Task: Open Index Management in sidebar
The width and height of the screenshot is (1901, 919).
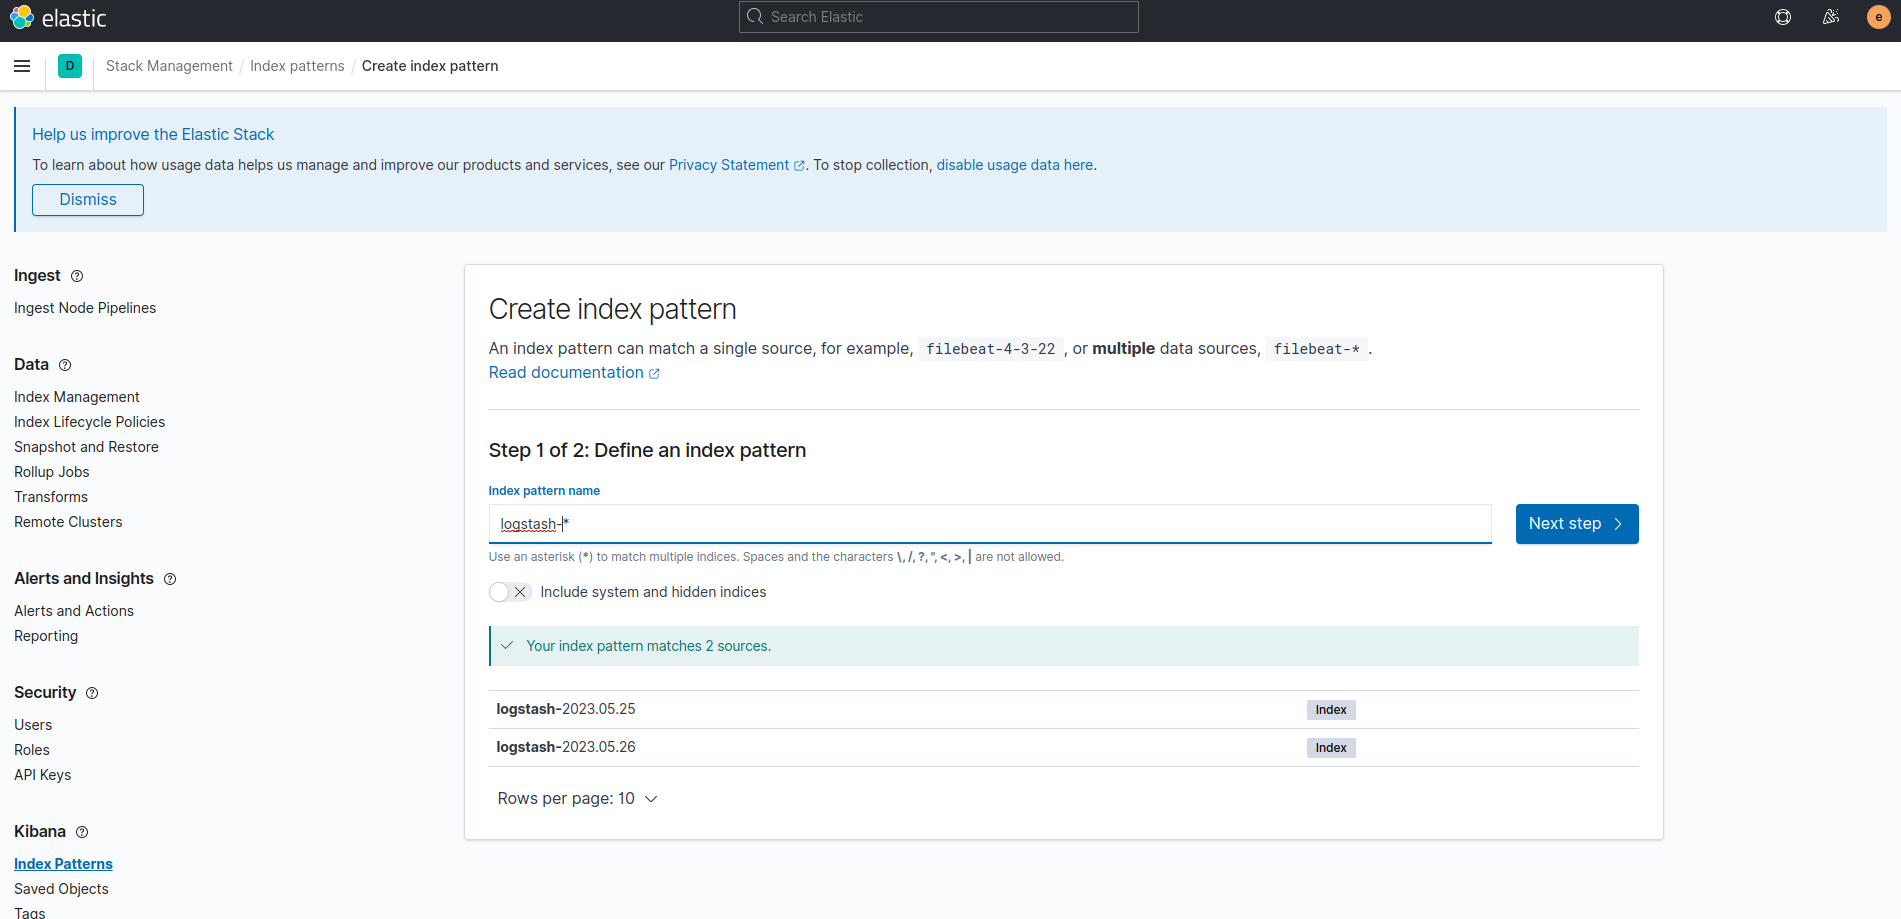Action: [x=77, y=397]
